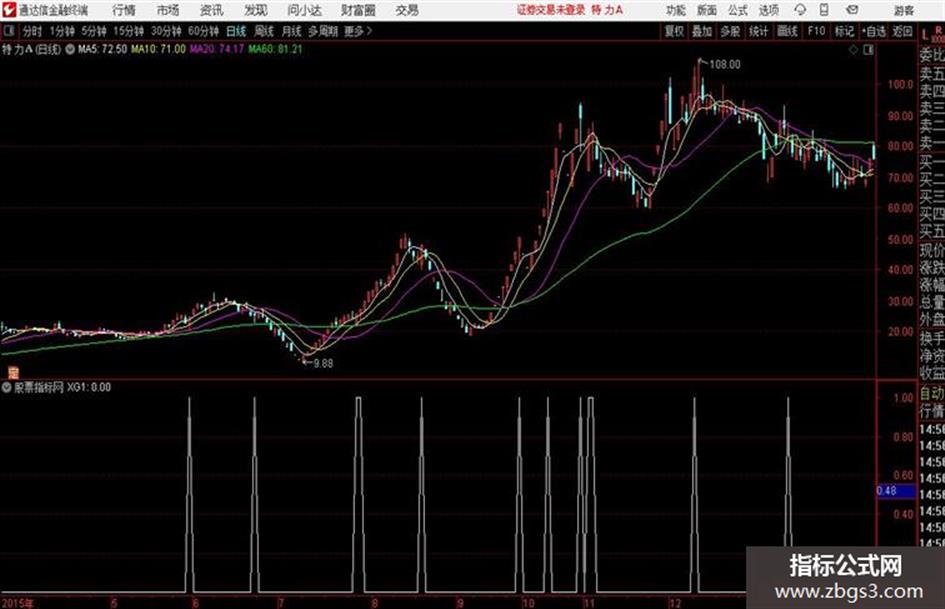Open the 选项 menu
945x609 pixels.
click(x=769, y=10)
